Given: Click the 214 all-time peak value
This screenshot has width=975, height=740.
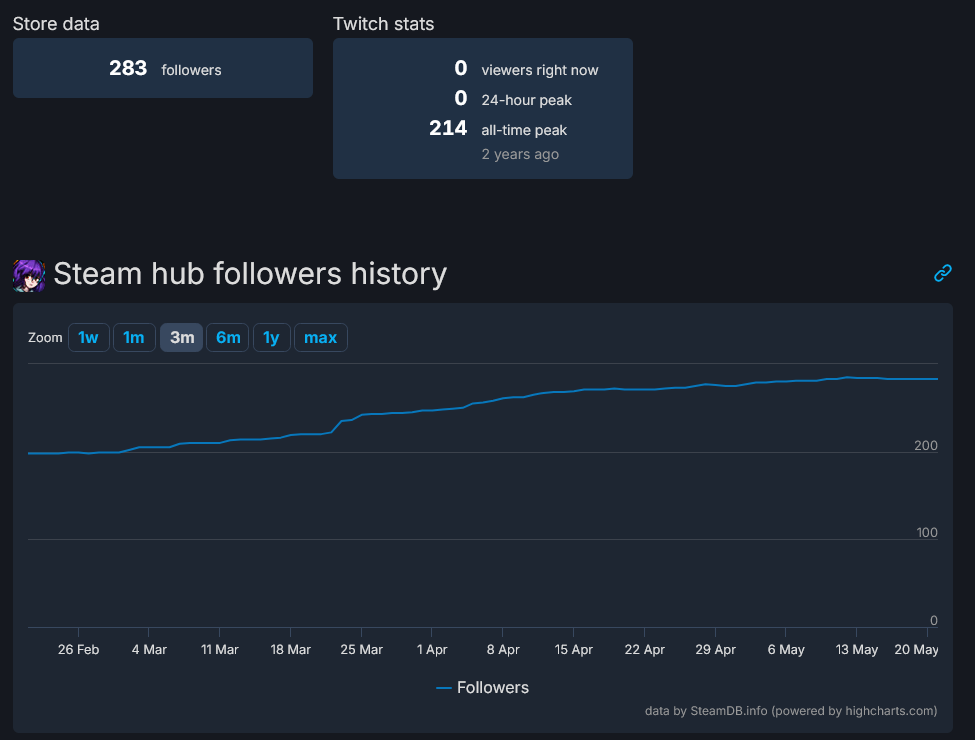Looking at the screenshot, I should click(448, 128).
